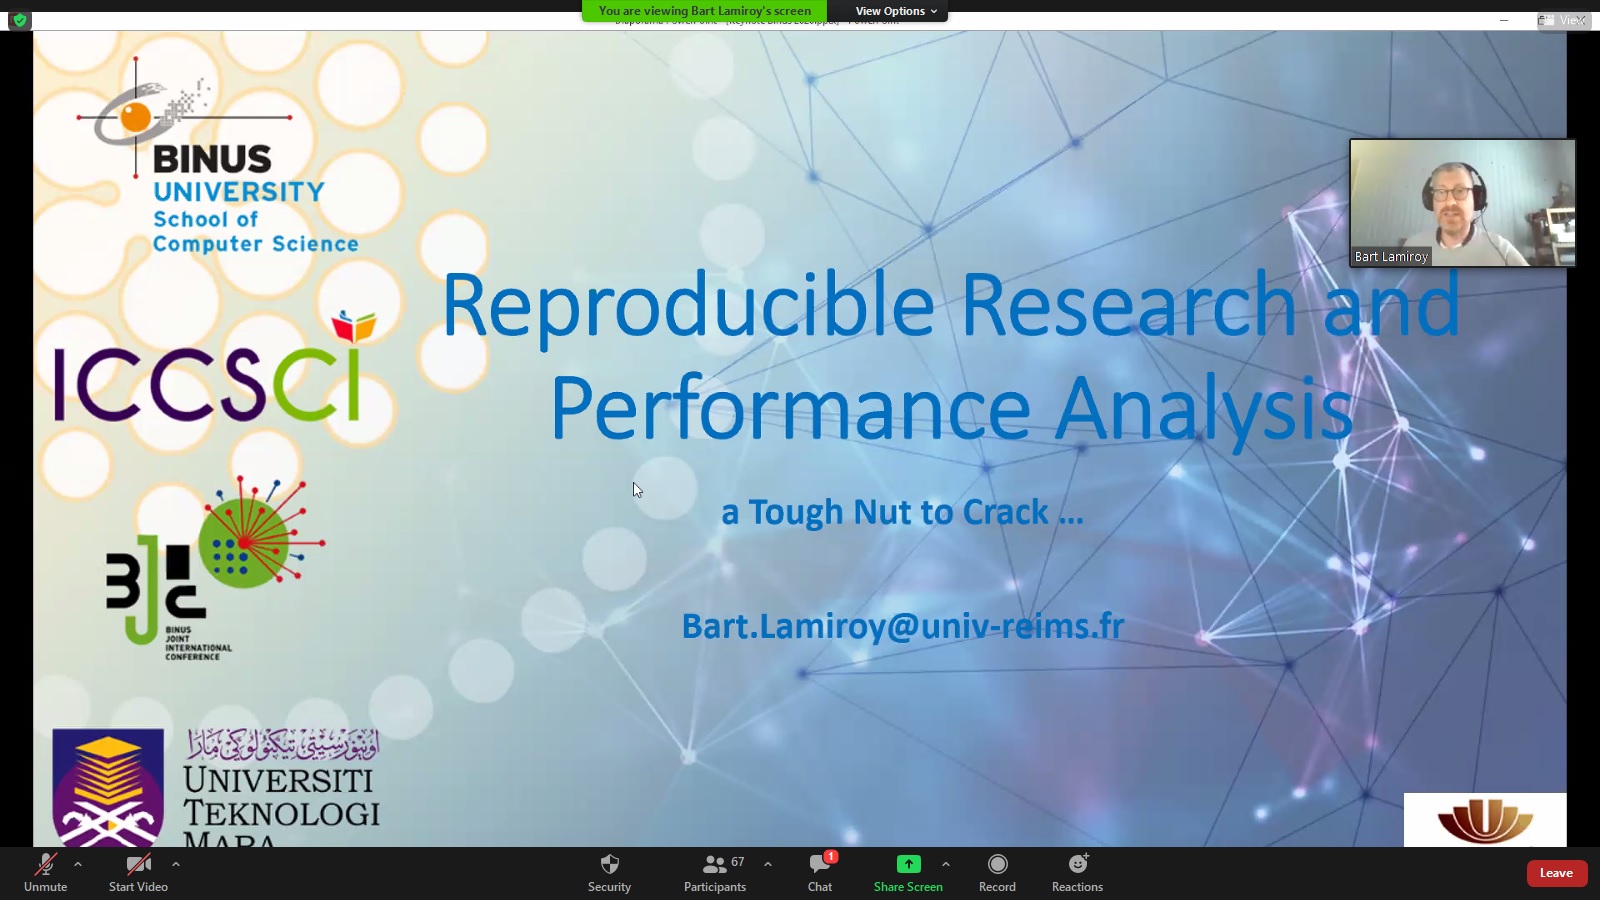
Task: Expand audio options arrow beside Unmute
Action: click(x=78, y=864)
